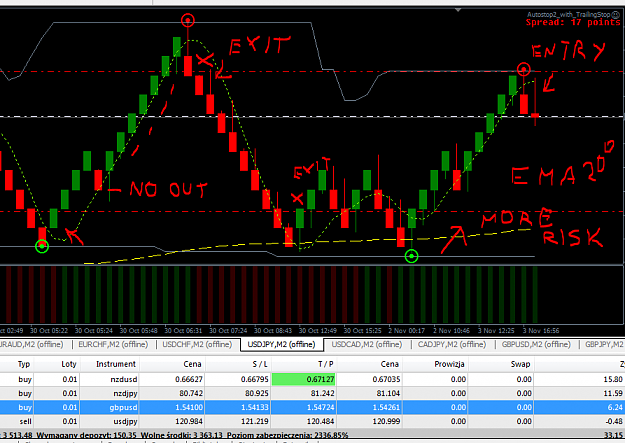Click the total profit 33.15 in summary
625x443 pixels.
point(613,435)
